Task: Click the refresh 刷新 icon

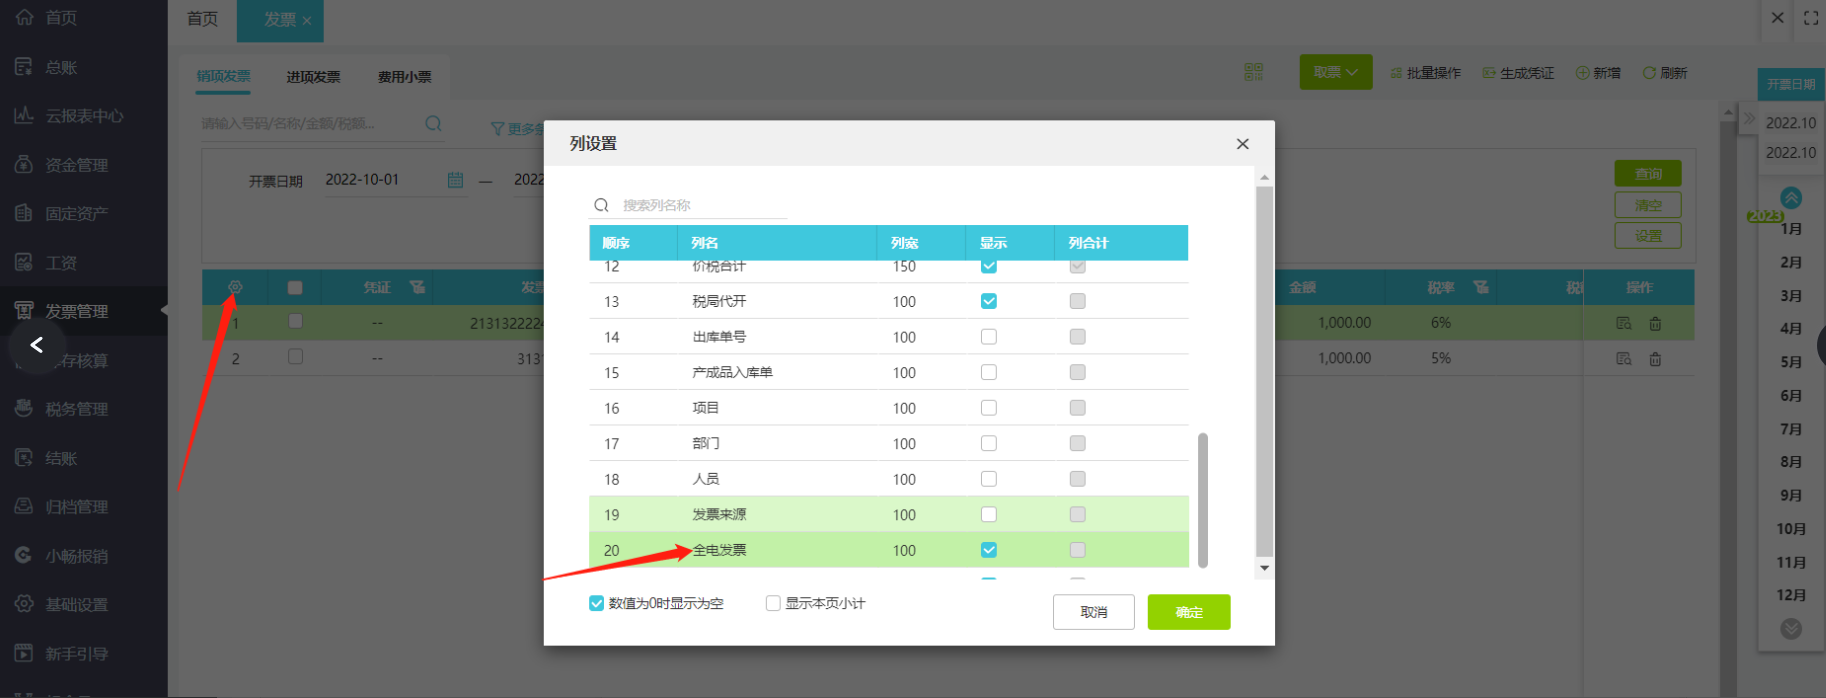Action: click(x=1650, y=73)
